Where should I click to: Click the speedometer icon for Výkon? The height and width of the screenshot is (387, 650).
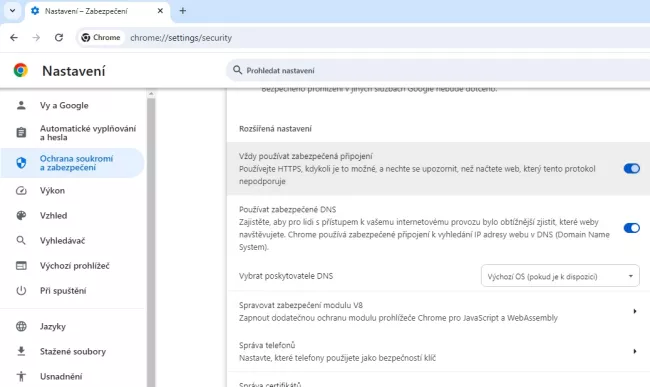coord(21,191)
